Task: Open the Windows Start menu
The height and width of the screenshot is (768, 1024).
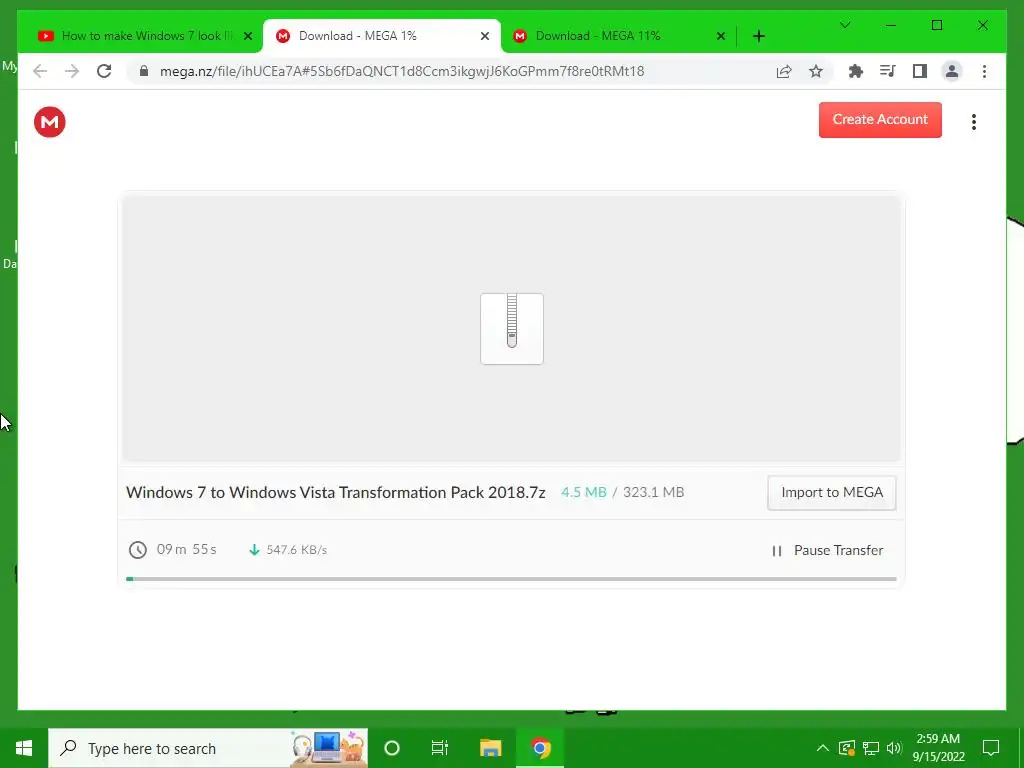Action: click(24, 748)
